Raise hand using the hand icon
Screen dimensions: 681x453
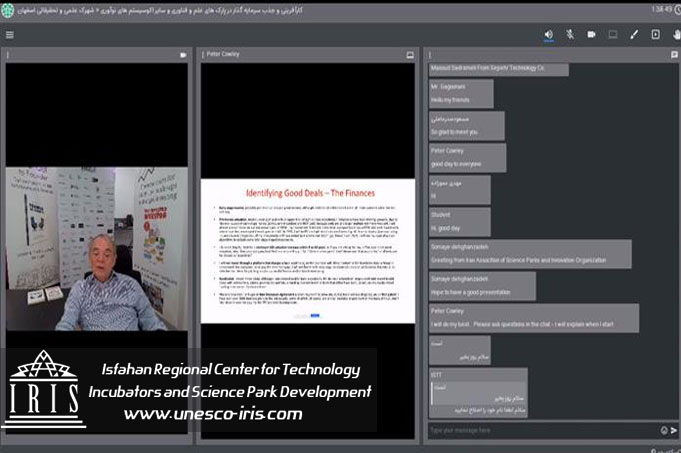pos(673,34)
